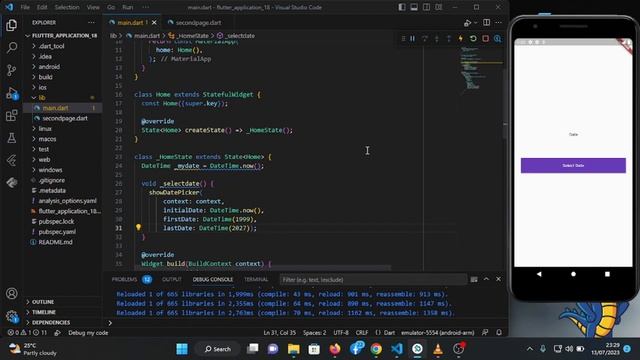Open the Search view in the activity bar

pyautogui.click(x=11, y=48)
